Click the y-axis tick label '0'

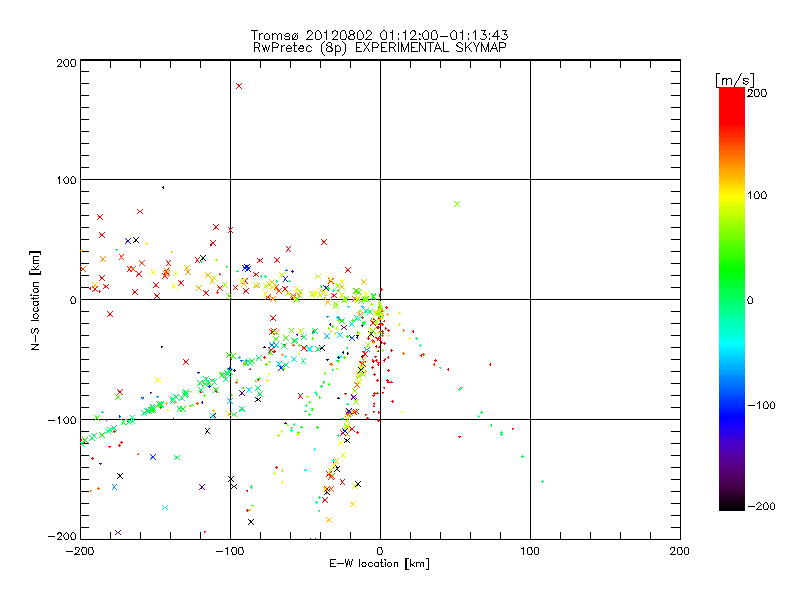pyautogui.click(x=73, y=300)
